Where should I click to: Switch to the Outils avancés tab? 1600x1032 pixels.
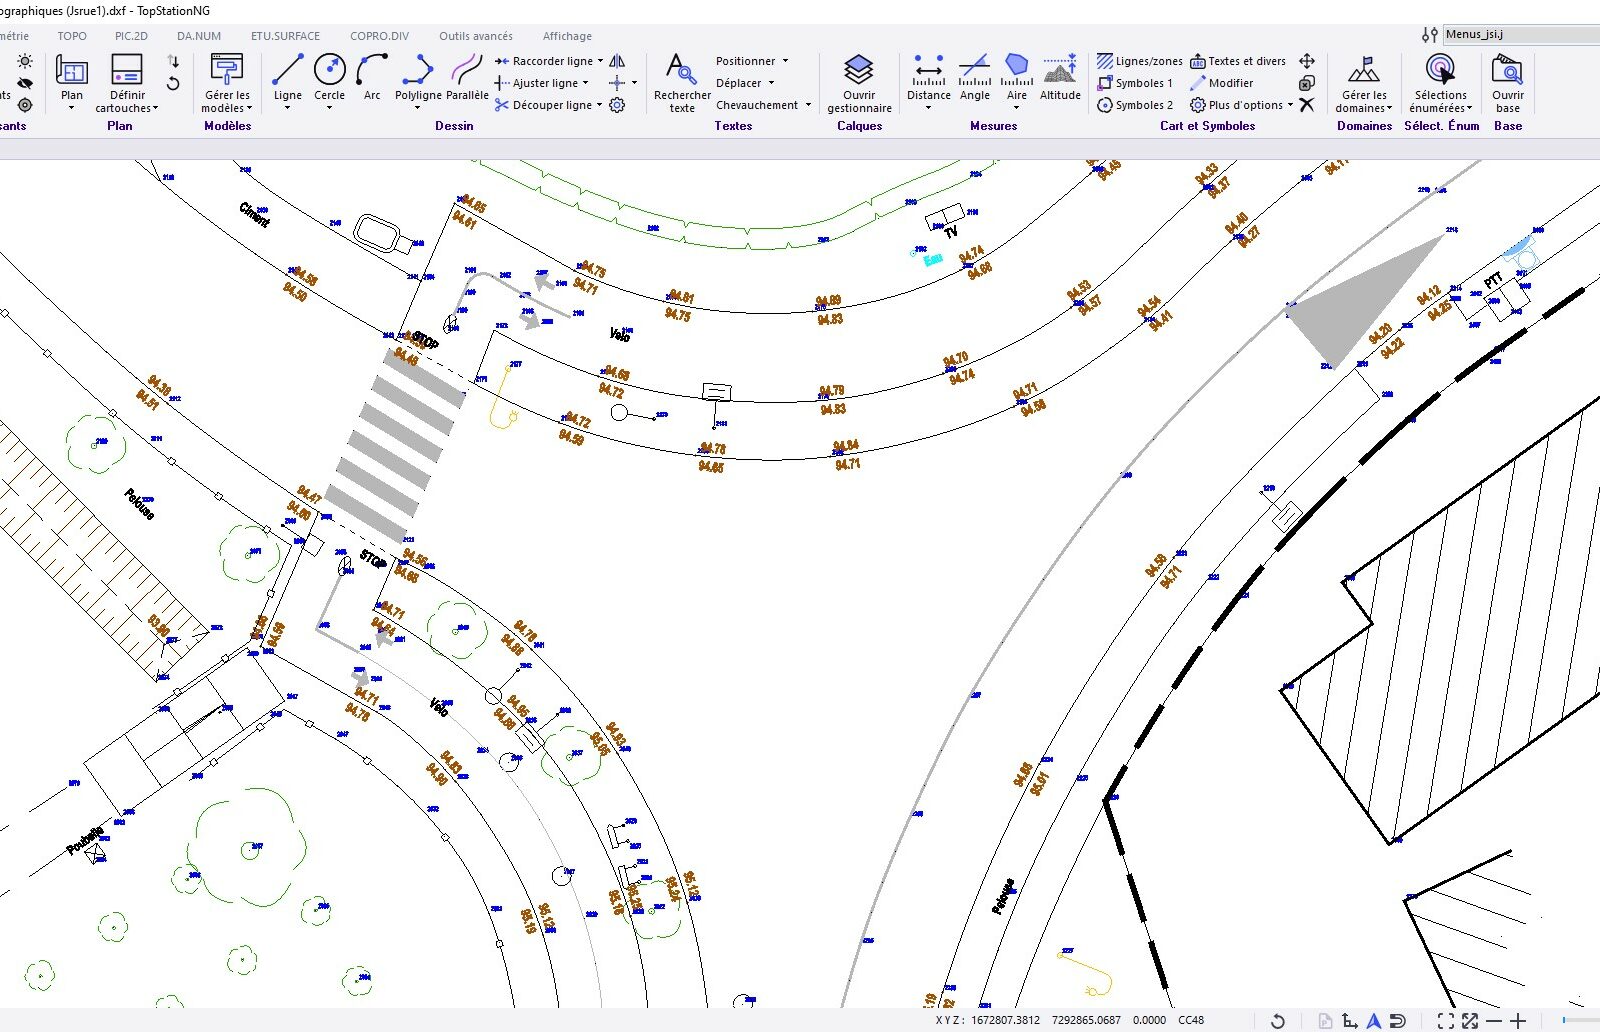(476, 36)
